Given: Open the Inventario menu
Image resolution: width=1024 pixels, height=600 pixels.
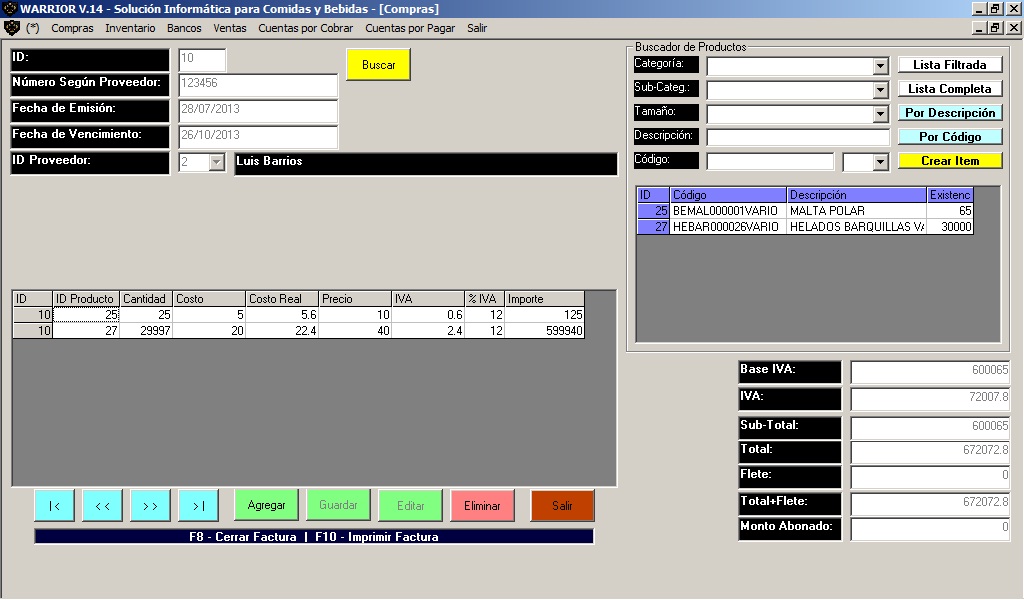Looking at the screenshot, I should click(130, 28).
